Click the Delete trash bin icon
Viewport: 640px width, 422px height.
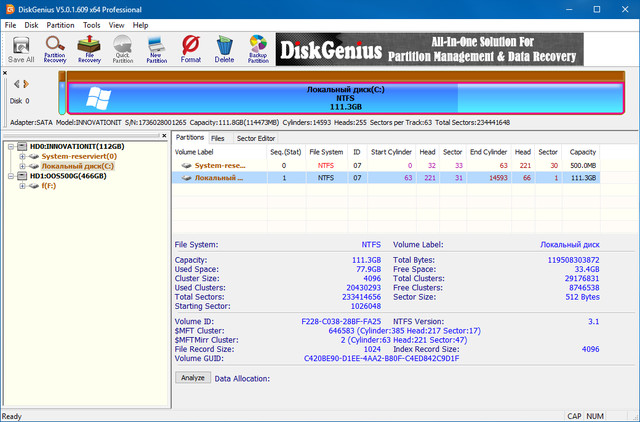pyautogui.click(x=225, y=48)
